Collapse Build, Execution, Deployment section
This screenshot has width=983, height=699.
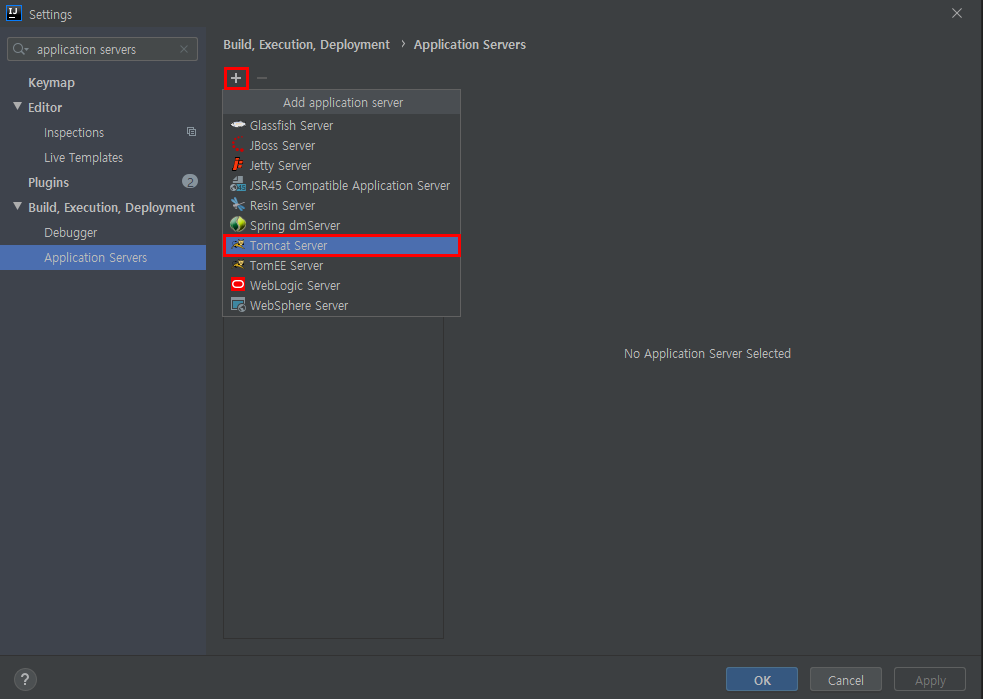(x=18, y=206)
